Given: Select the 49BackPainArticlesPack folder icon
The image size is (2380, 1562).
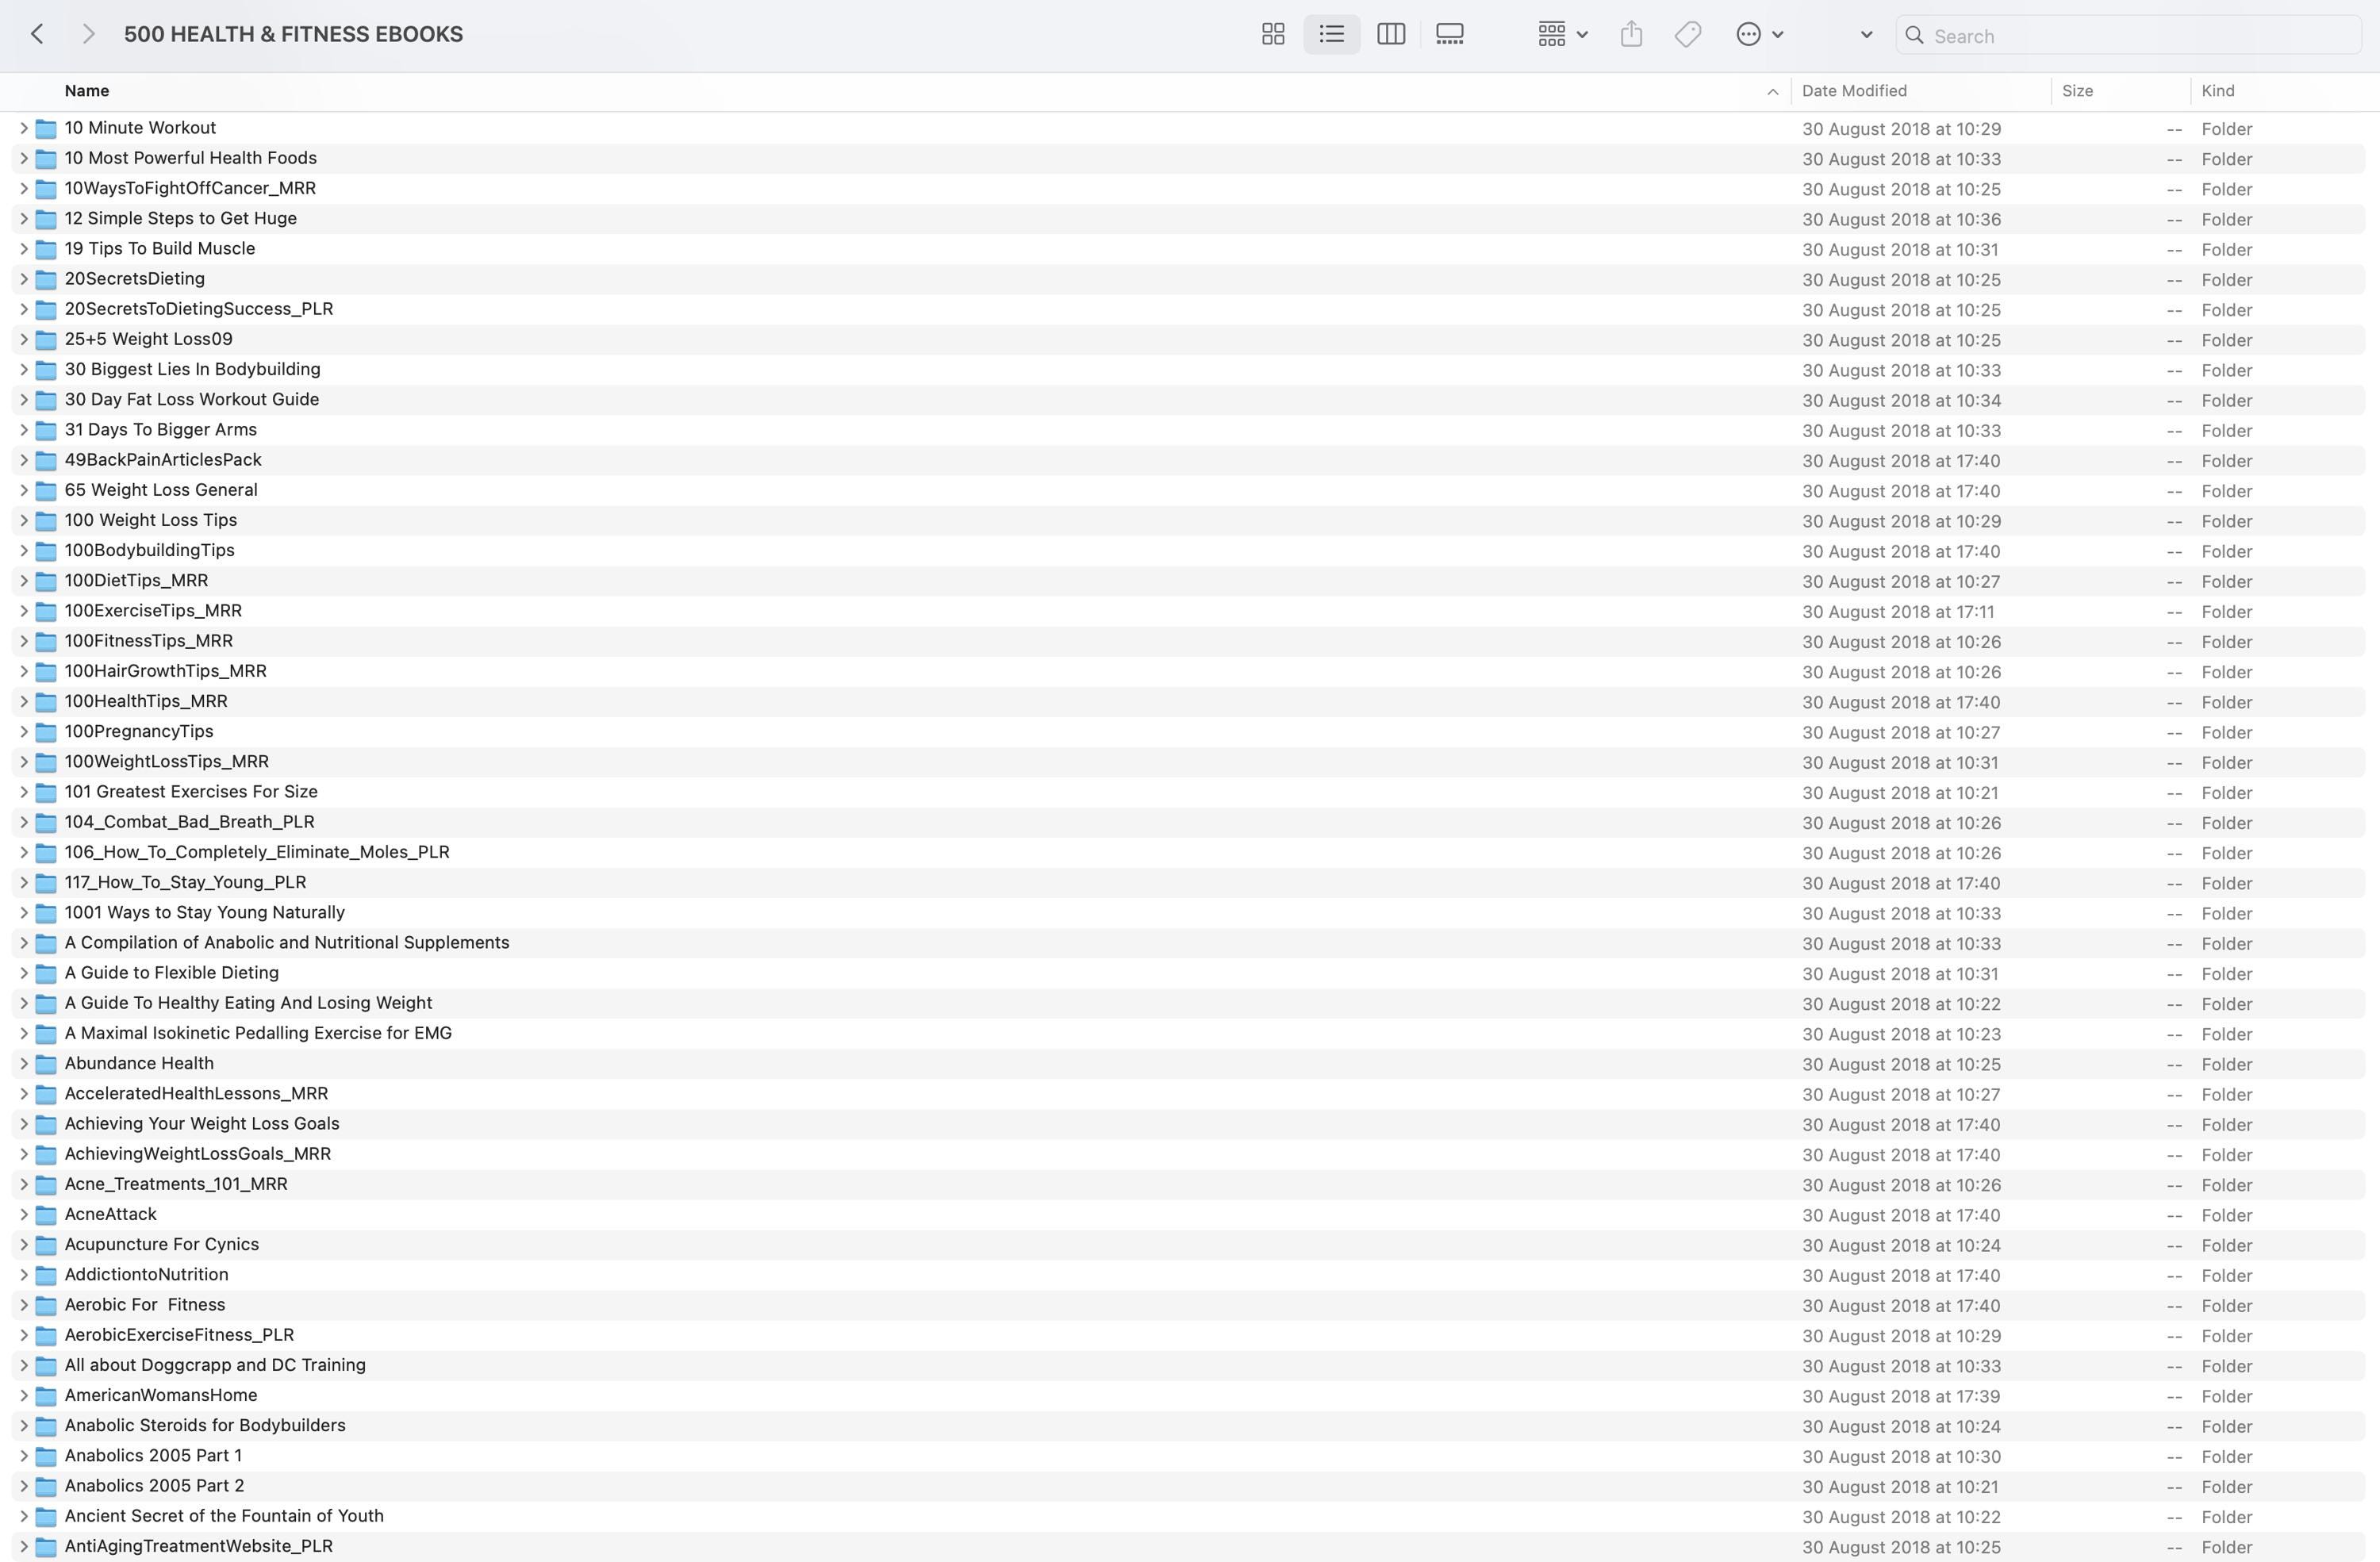Looking at the screenshot, I should click(46, 460).
